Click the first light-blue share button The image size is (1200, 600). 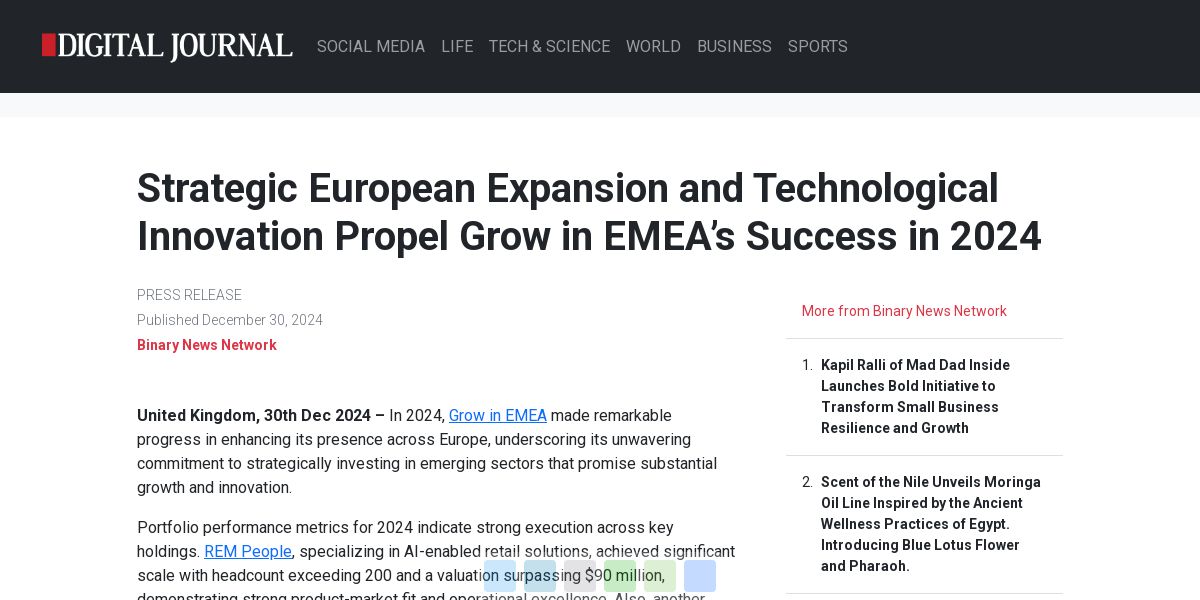tap(500, 576)
